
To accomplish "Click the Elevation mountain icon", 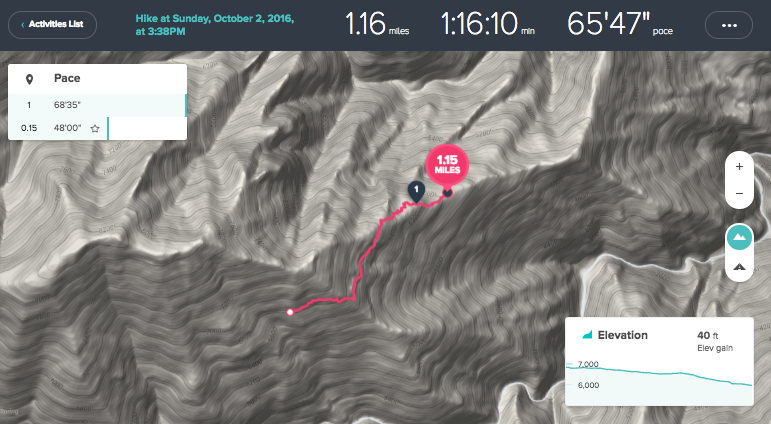I will click(587, 335).
